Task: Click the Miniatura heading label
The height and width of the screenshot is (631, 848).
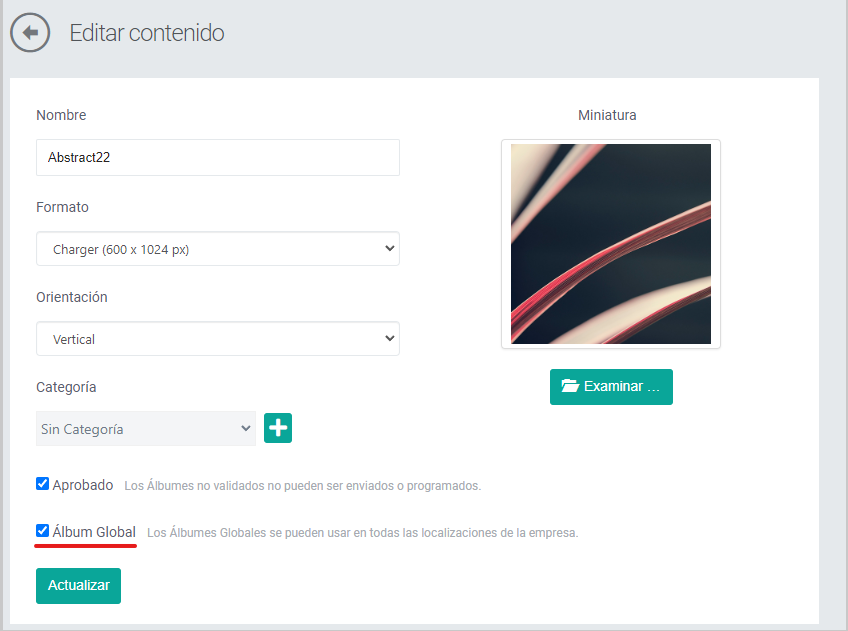Action: pyautogui.click(x=607, y=115)
